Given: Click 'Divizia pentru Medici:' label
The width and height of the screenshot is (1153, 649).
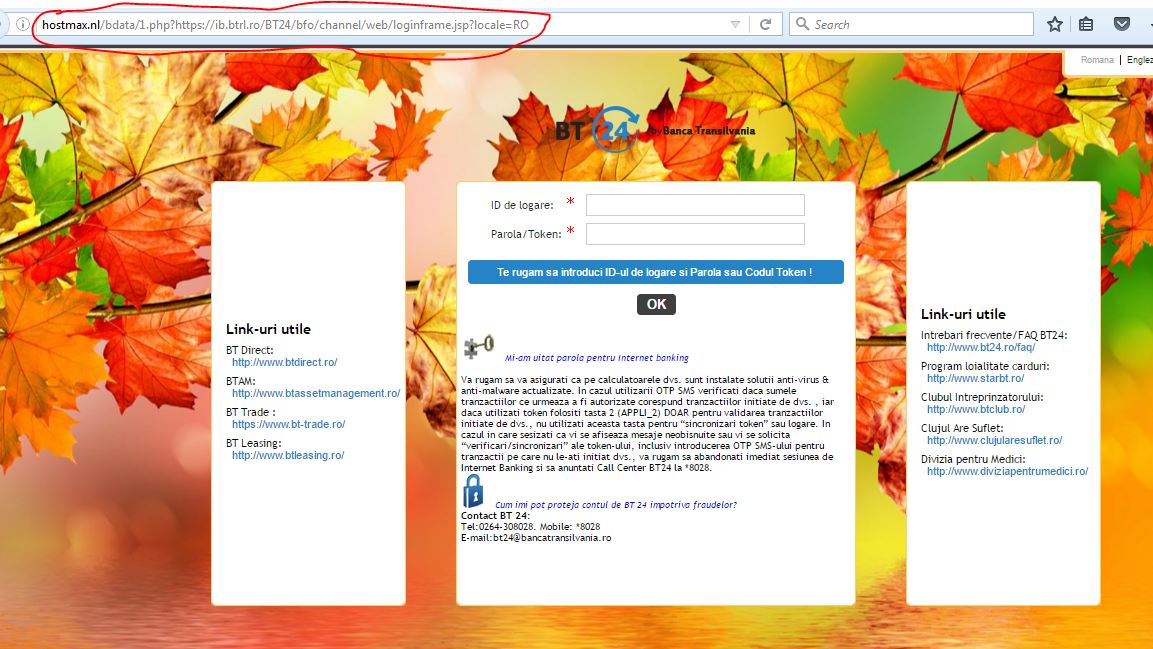Looking at the screenshot, I should pyautogui.click(x=973, y=459).
